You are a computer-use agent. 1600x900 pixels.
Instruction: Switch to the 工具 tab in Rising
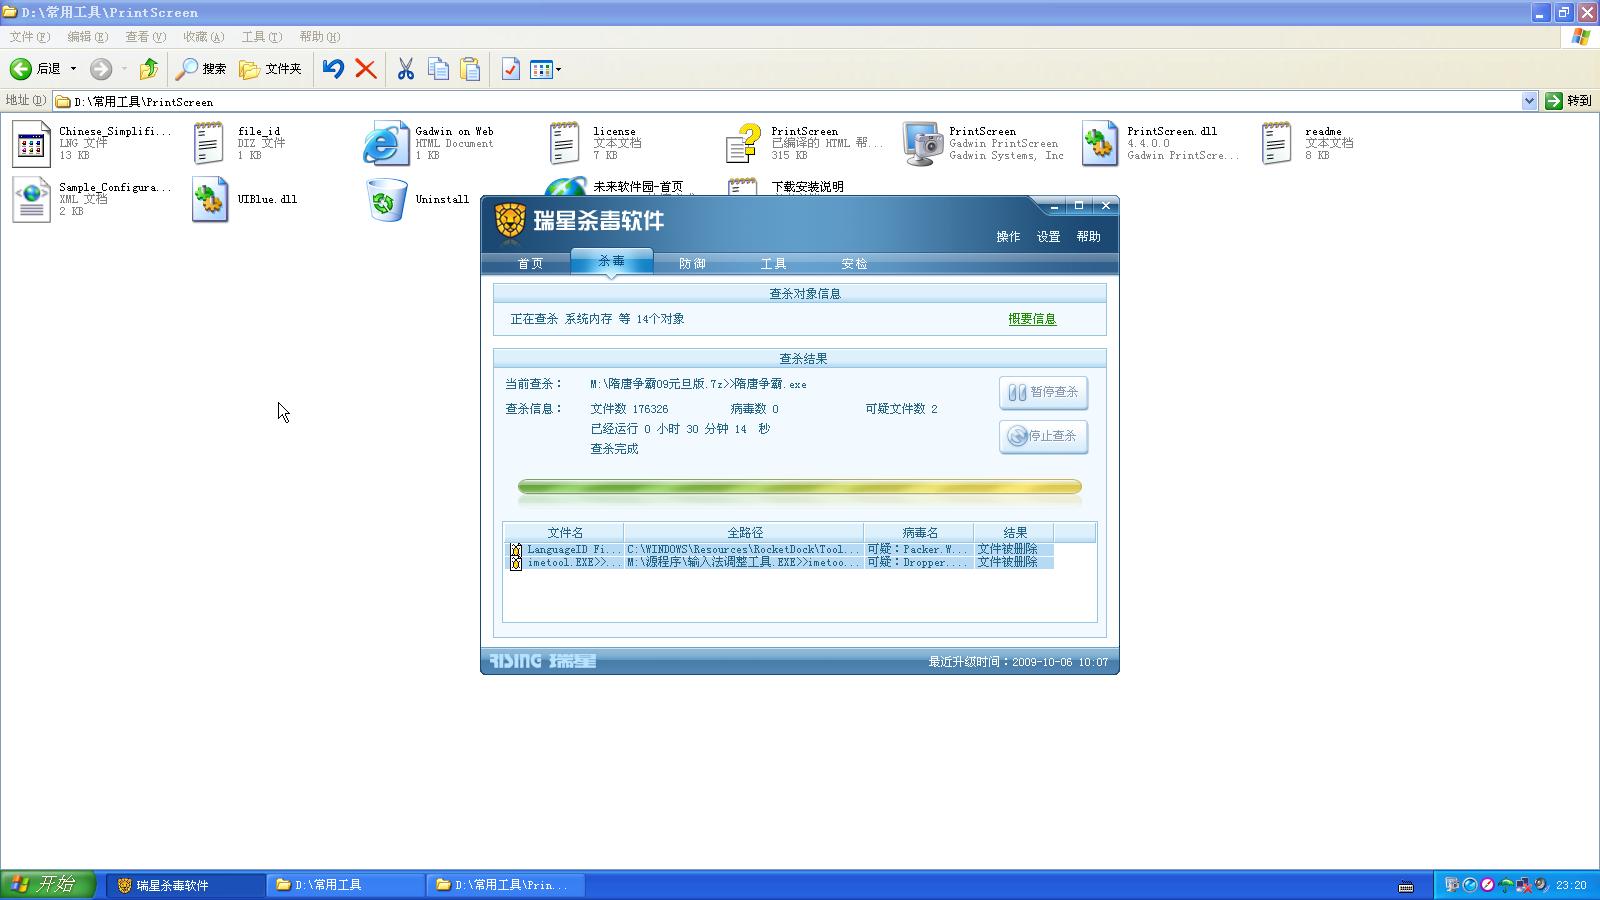click(773, 264)
